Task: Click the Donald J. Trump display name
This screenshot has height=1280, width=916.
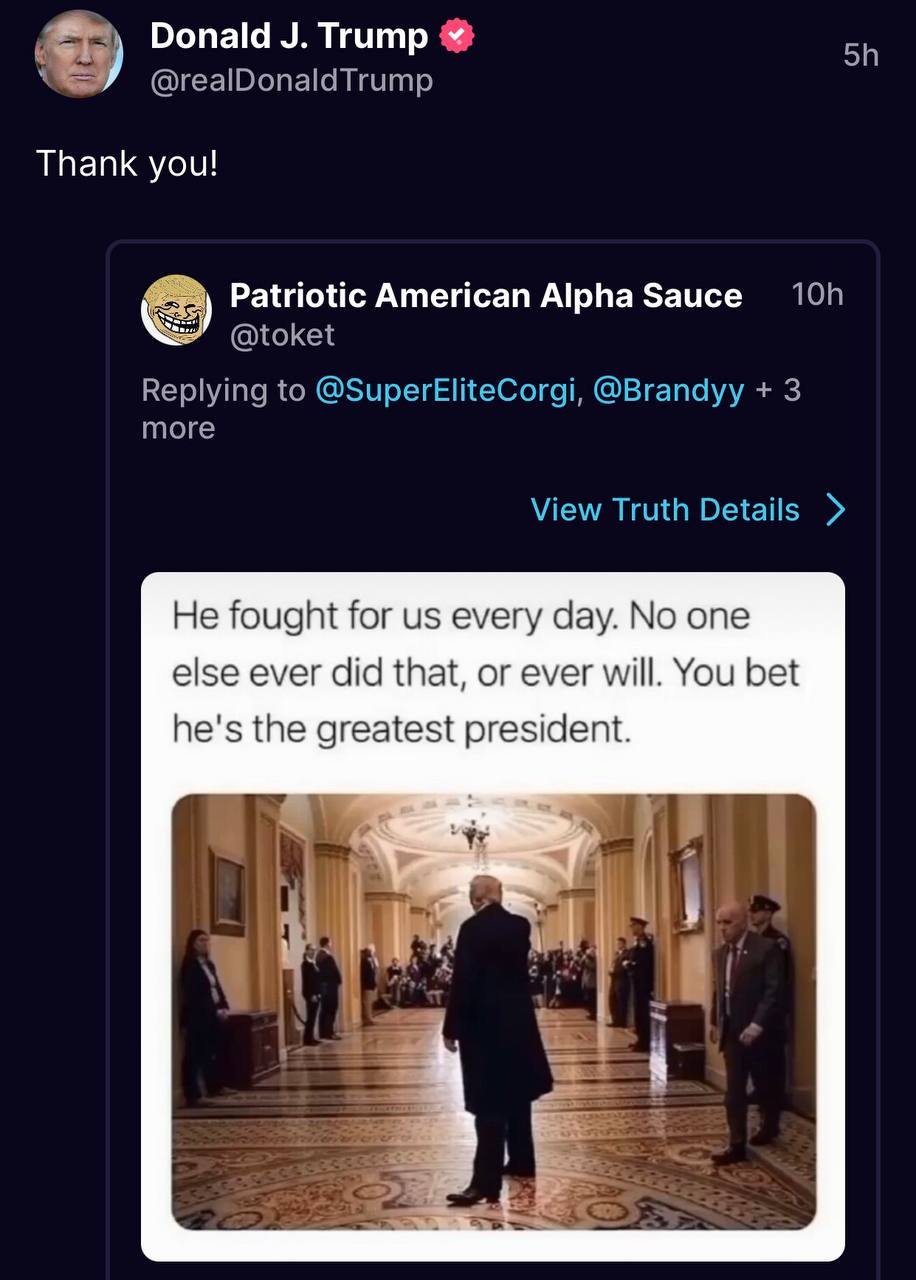Action: [289, 37]
